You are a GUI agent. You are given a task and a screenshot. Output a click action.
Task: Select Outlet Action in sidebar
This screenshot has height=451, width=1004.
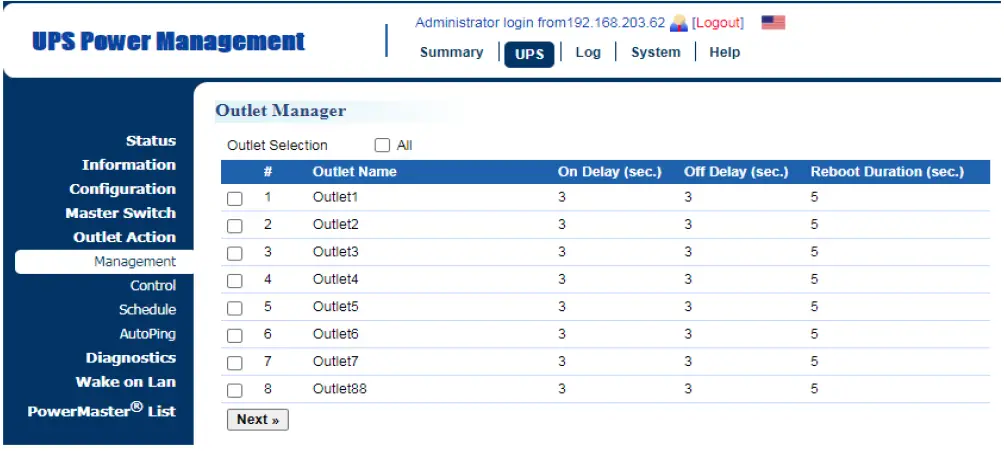coord(124,238)
